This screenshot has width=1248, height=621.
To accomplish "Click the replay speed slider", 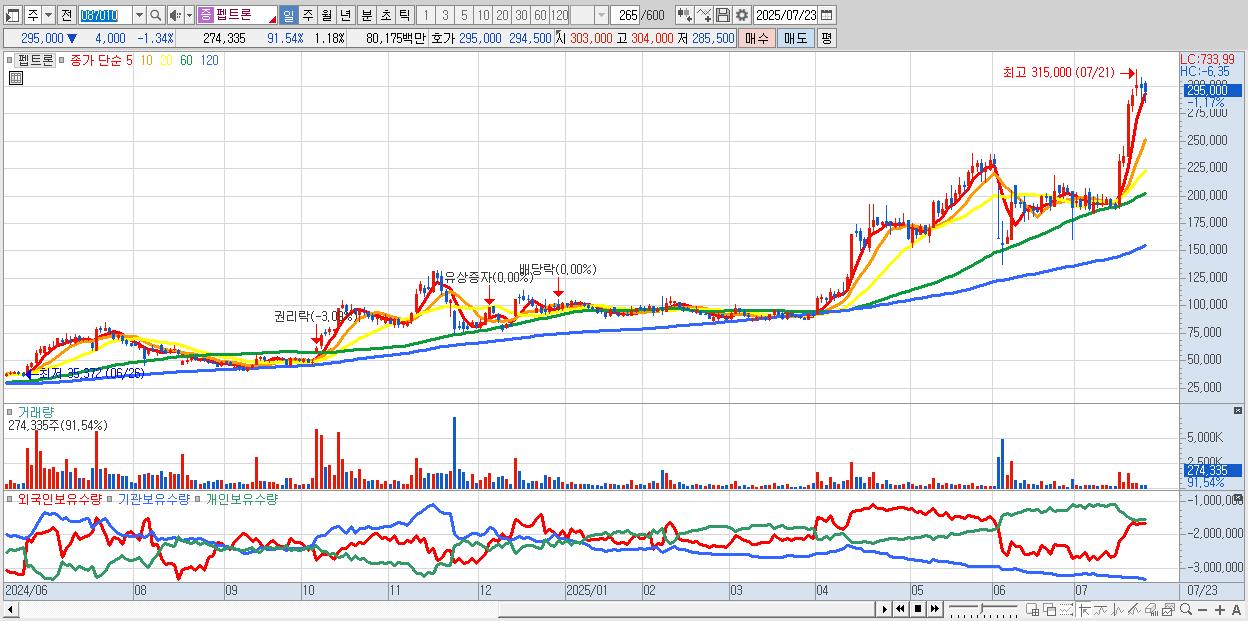I will (x=983, y=609).
